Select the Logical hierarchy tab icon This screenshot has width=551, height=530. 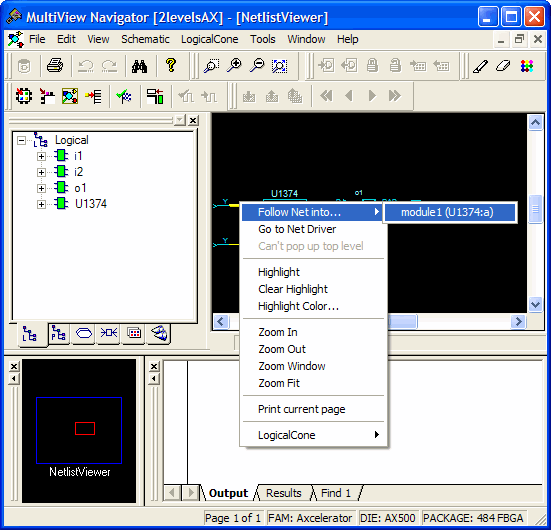coord(30,334)
